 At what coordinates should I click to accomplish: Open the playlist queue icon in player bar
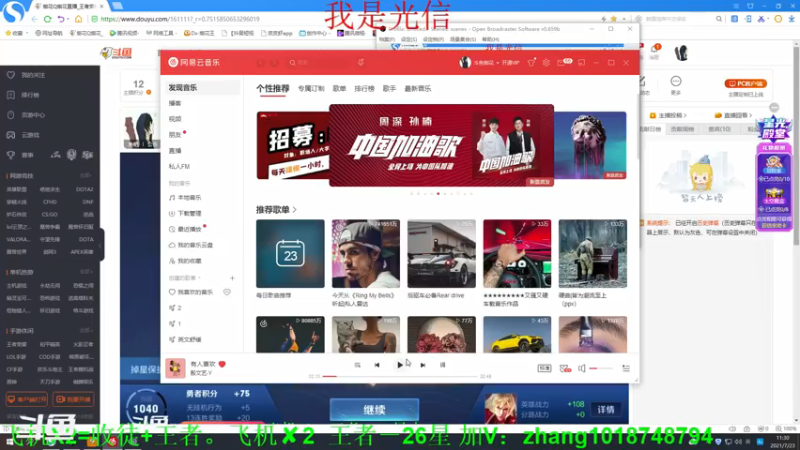[x=626, y=368]
